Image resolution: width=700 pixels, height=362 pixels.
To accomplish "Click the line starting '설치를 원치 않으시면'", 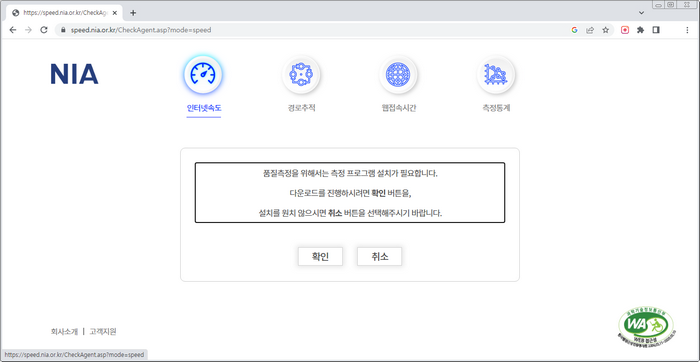I will [x=350, y=213].
